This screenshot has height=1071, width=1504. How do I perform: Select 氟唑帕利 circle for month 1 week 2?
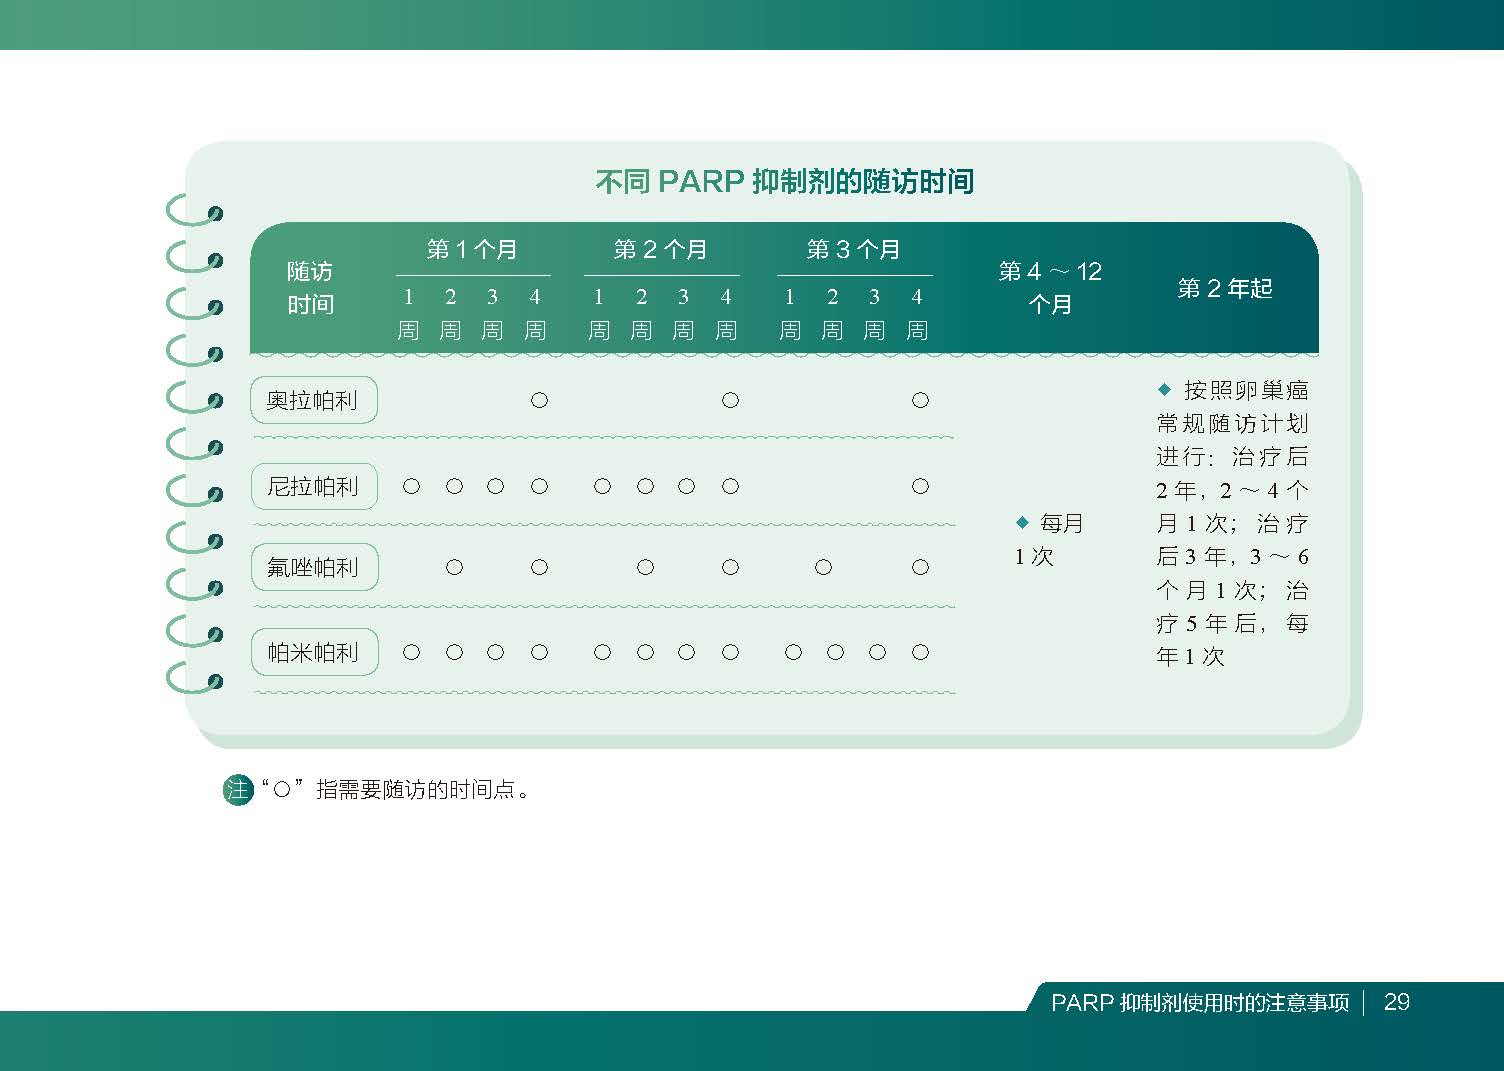tap(454, 568)
